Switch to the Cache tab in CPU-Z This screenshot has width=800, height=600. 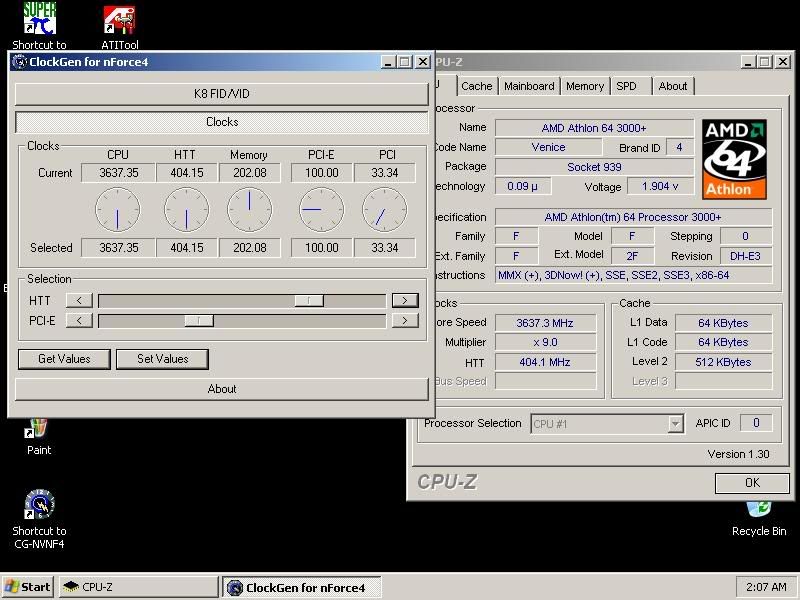[477, 86]
